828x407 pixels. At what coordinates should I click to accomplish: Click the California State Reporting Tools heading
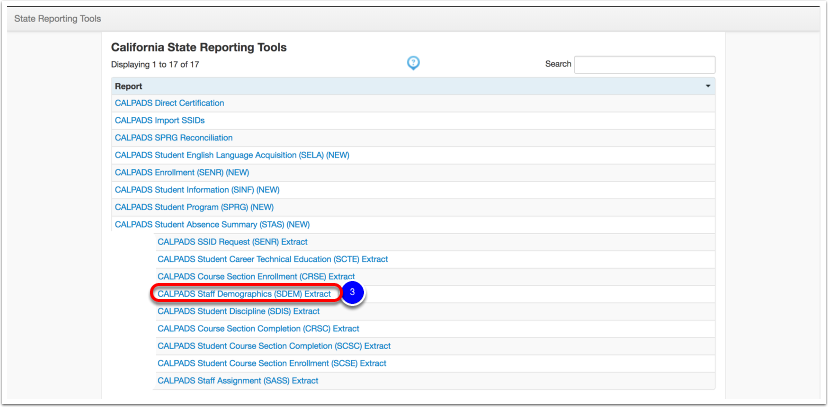click(199, 48)
